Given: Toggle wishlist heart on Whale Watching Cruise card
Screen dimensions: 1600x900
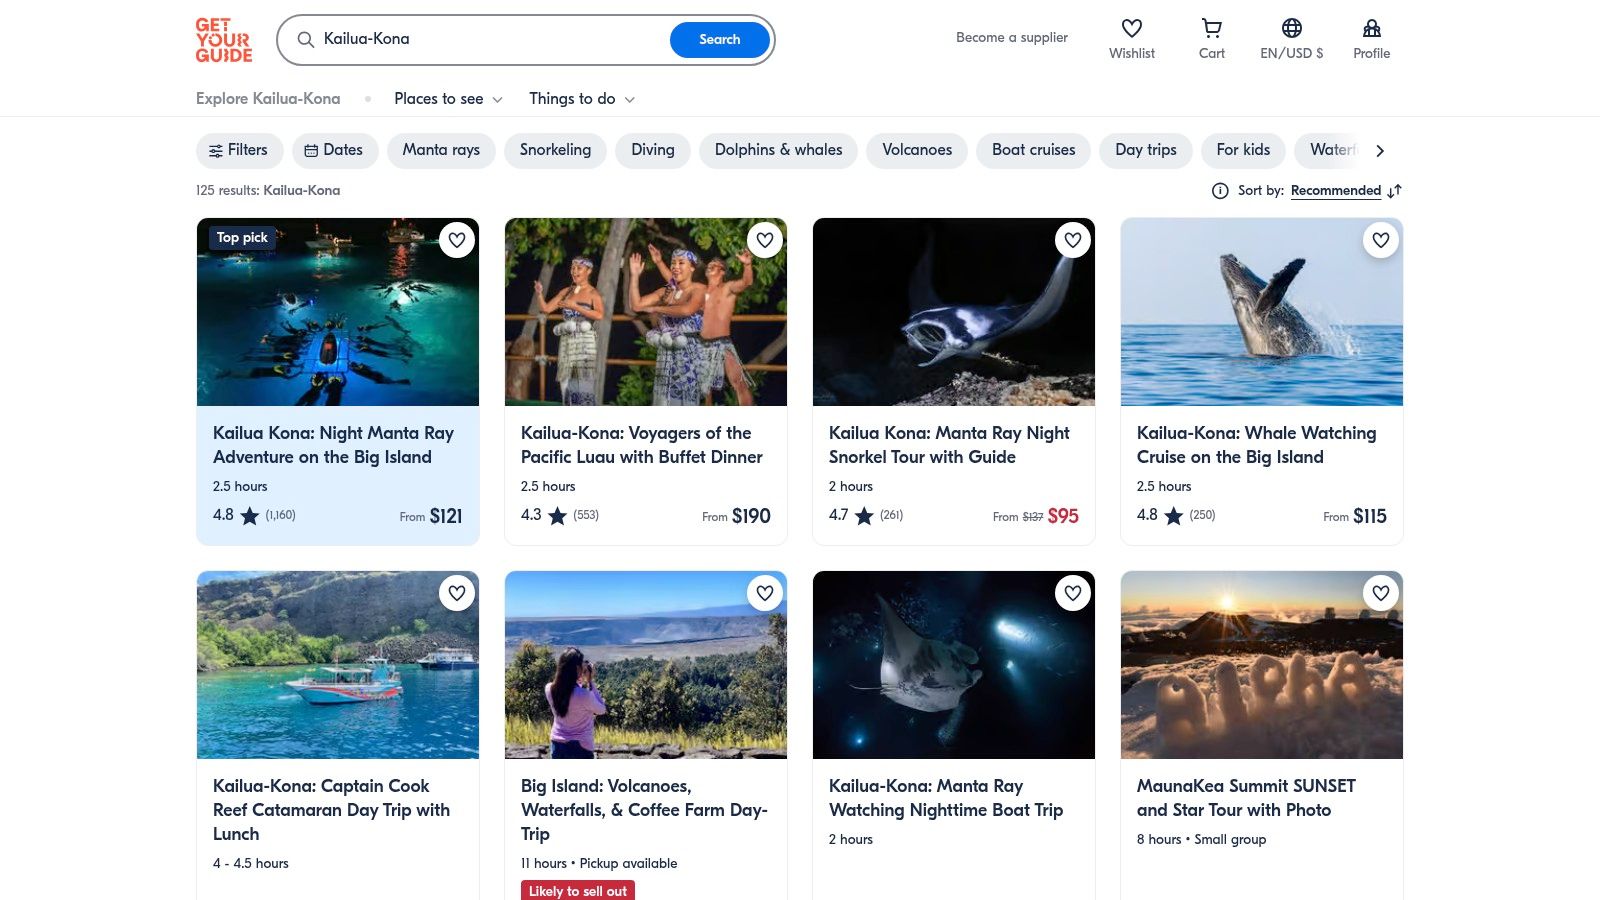Looking at the screenshot, I should pos(1381,240).
